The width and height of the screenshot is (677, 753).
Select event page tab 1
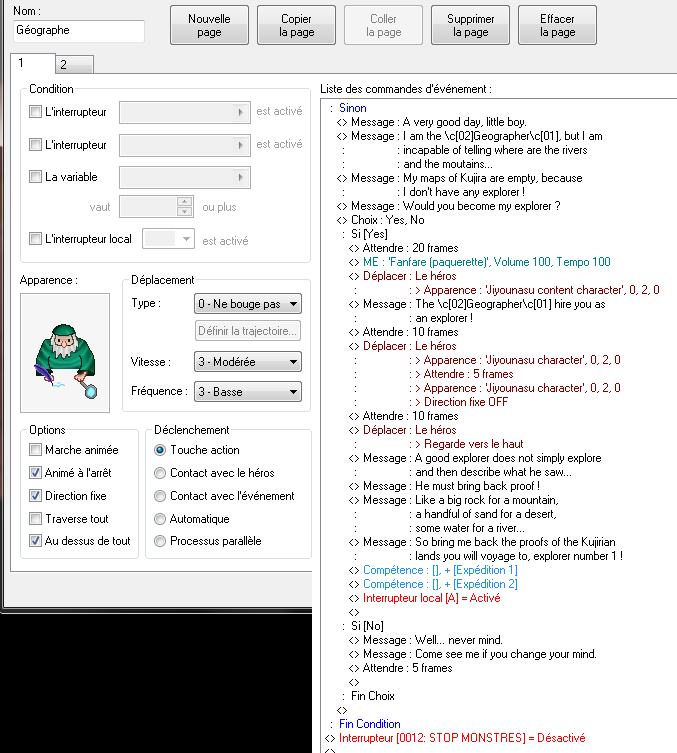pos(33,63)
